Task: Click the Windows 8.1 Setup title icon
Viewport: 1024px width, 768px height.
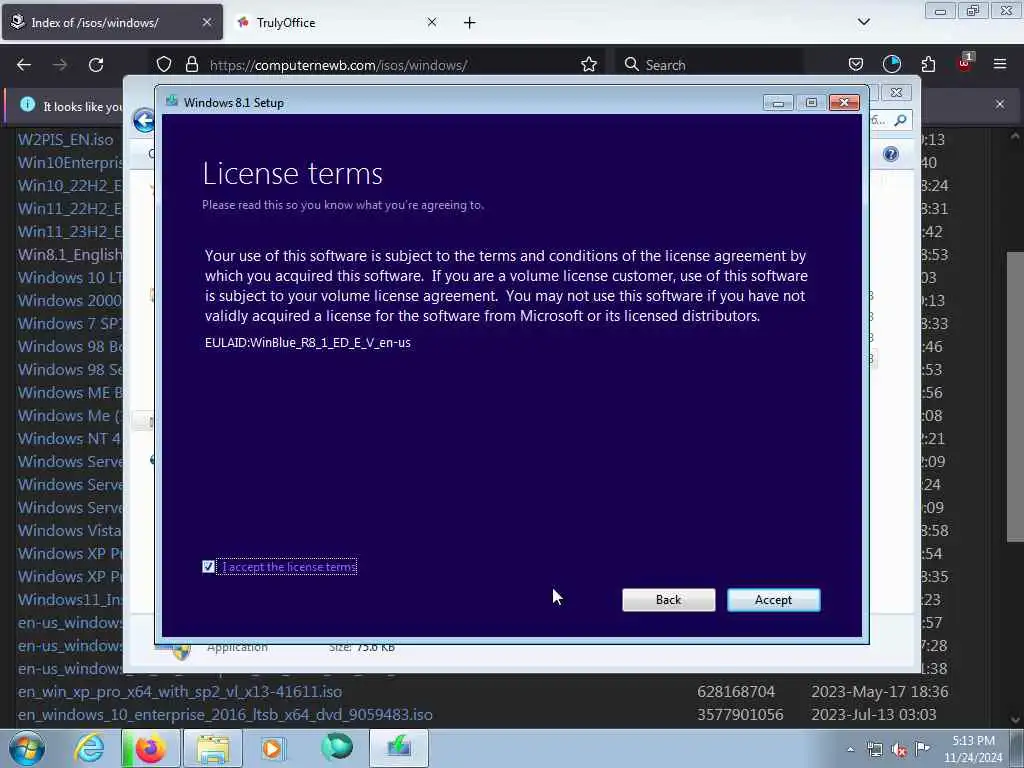Action: (172, 101)
